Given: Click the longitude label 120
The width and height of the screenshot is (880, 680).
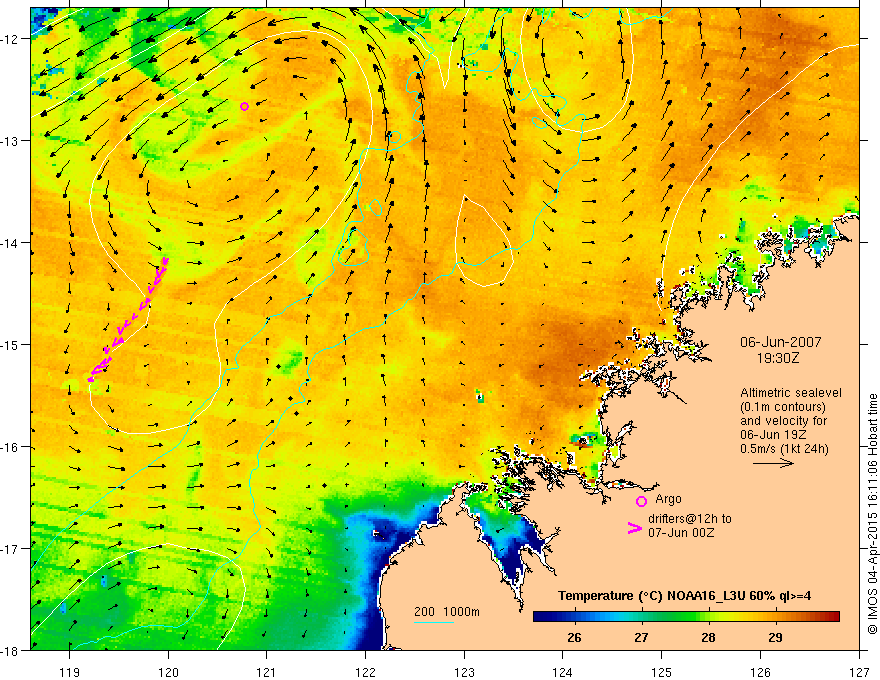Looking at the screenshot, I should click(x=168, y=672).
